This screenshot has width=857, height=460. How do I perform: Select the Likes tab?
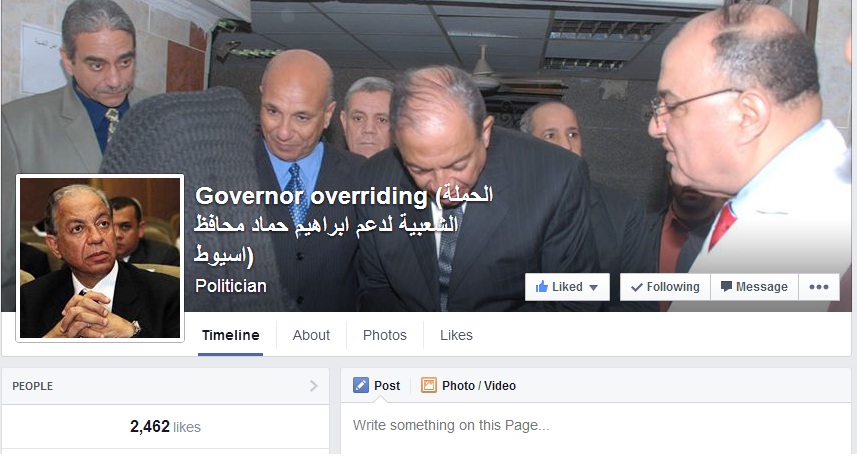tap(456, 335)
